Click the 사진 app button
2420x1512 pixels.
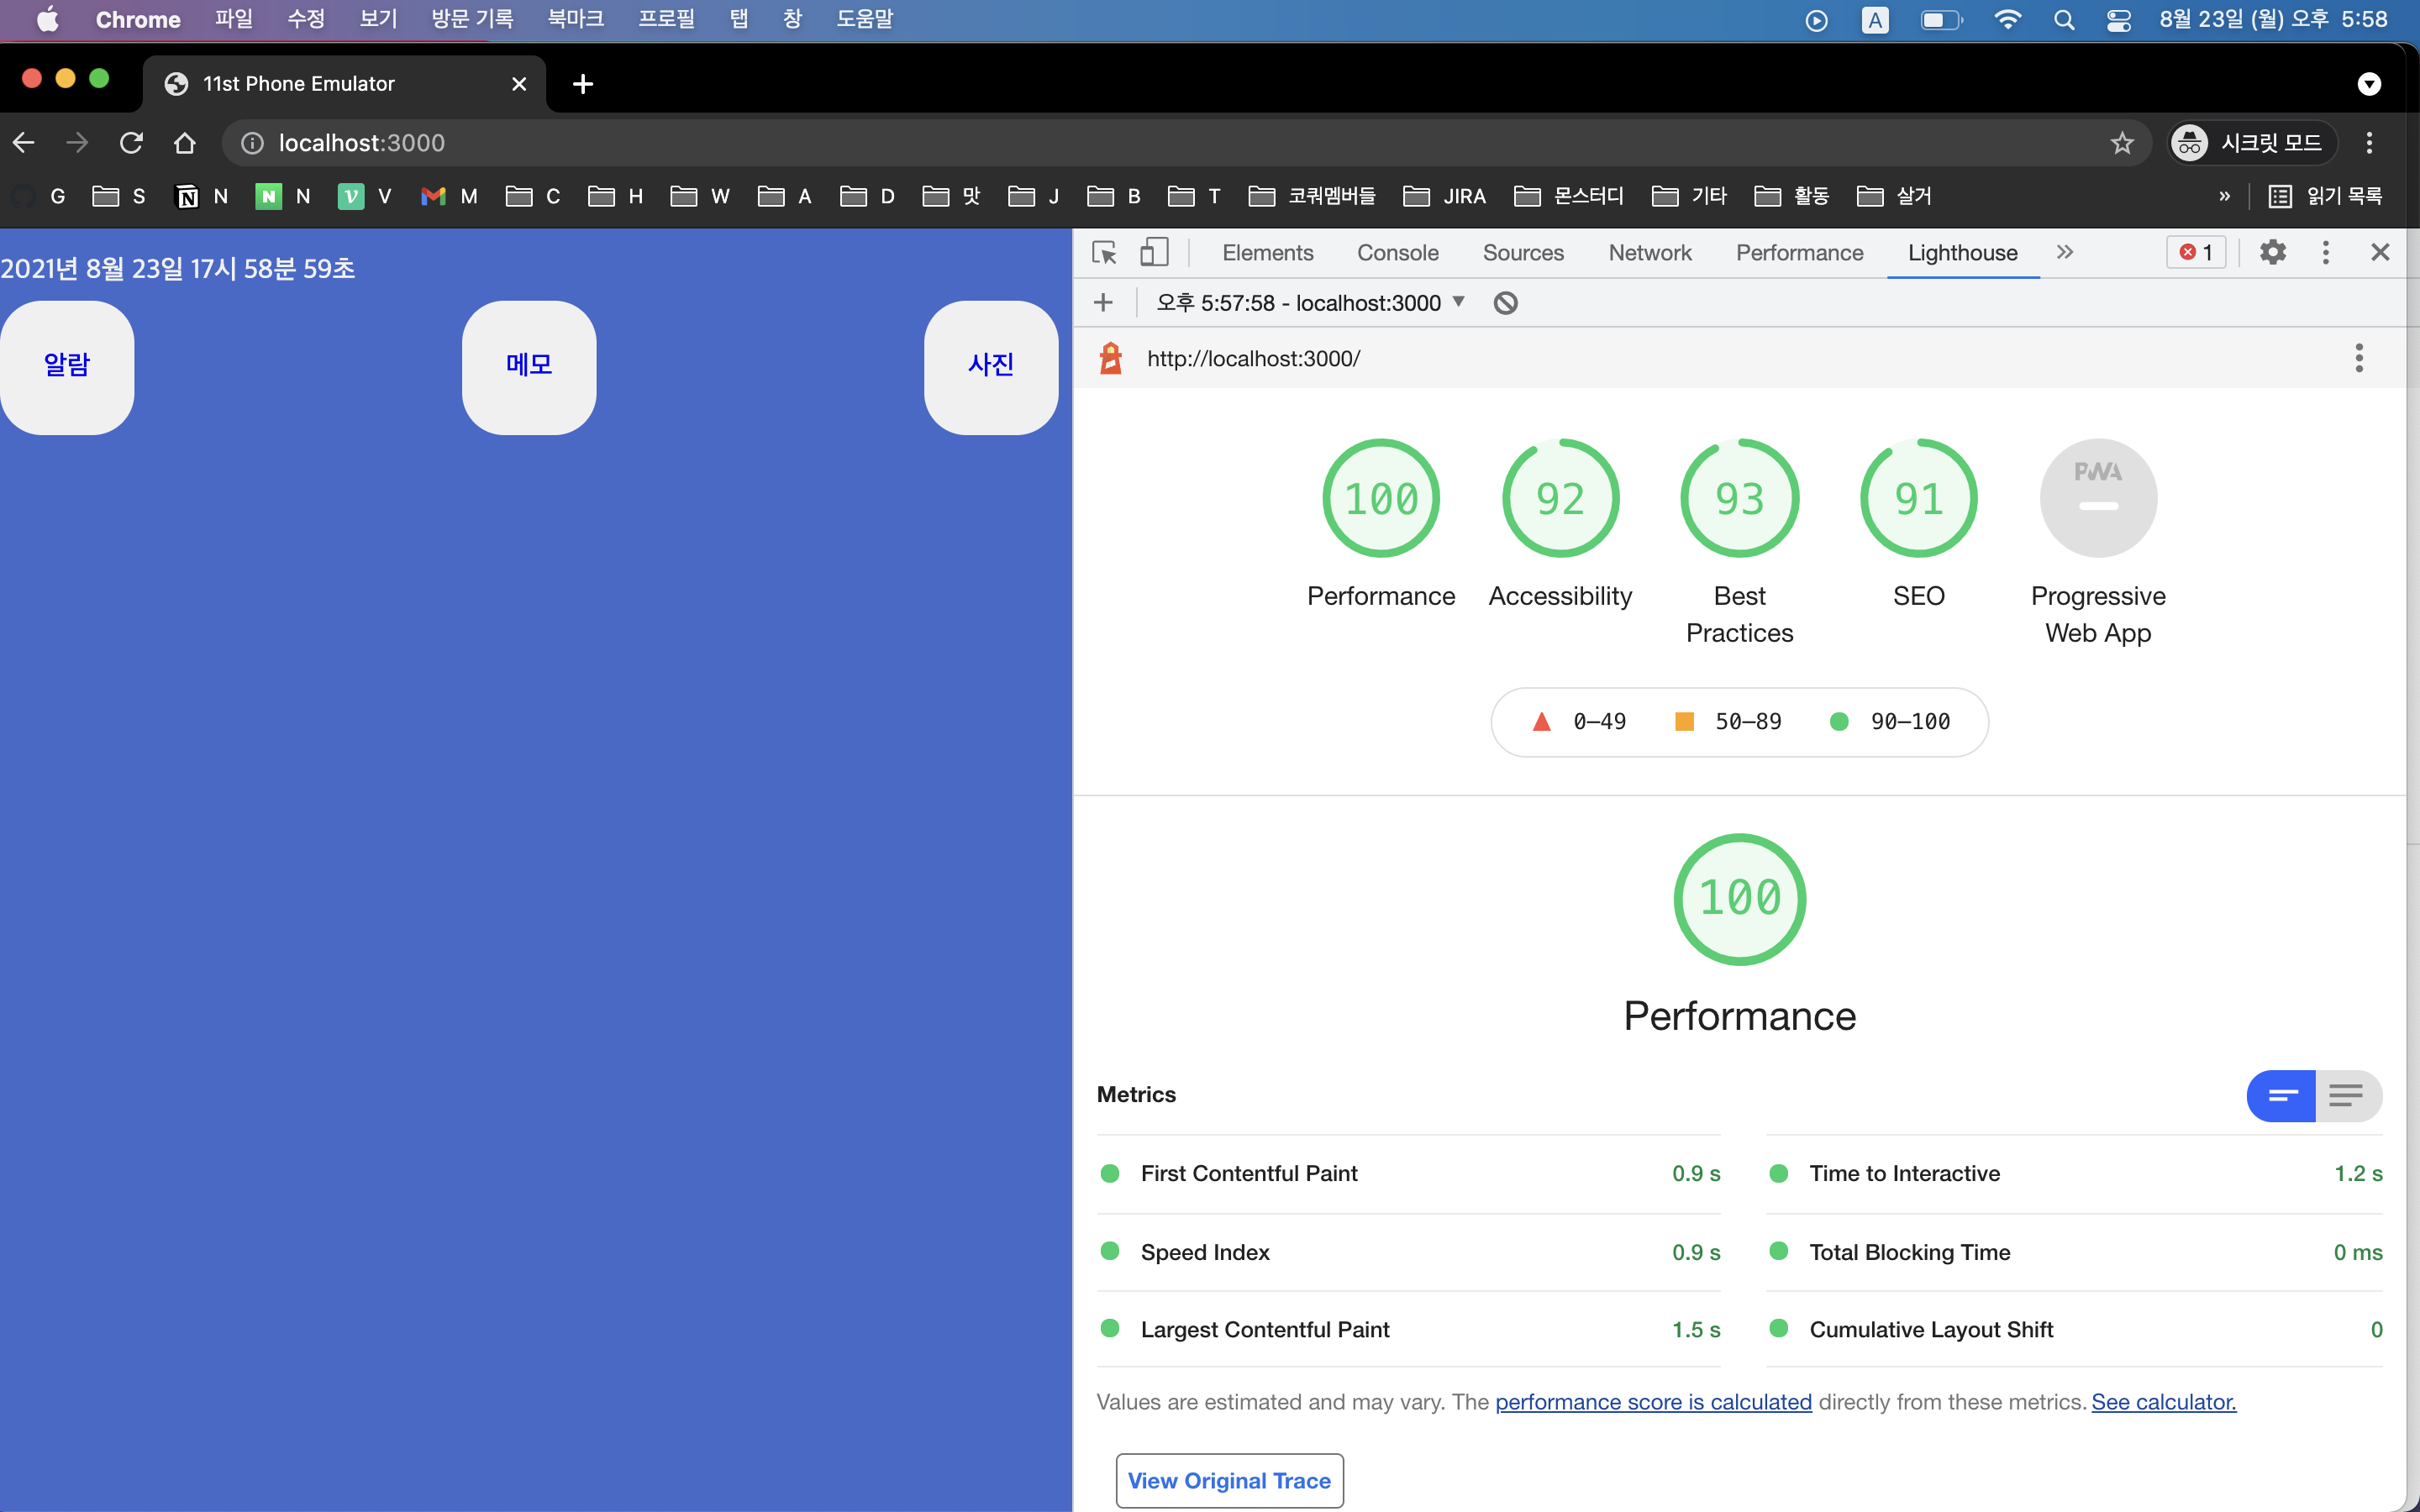coord(991,367)
